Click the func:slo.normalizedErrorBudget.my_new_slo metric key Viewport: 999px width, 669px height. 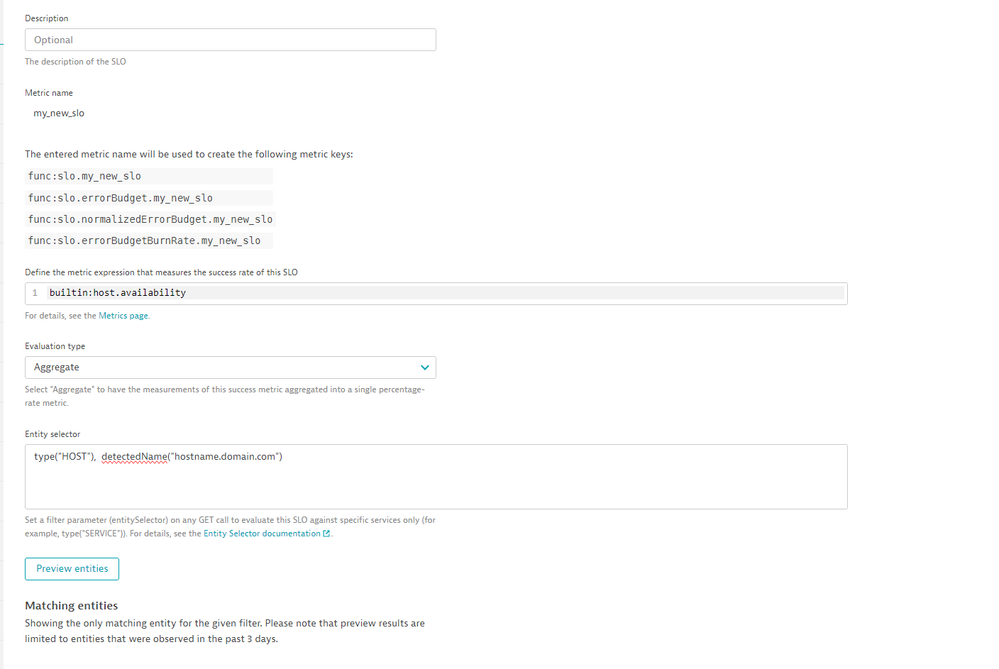[x=150, y=219]
